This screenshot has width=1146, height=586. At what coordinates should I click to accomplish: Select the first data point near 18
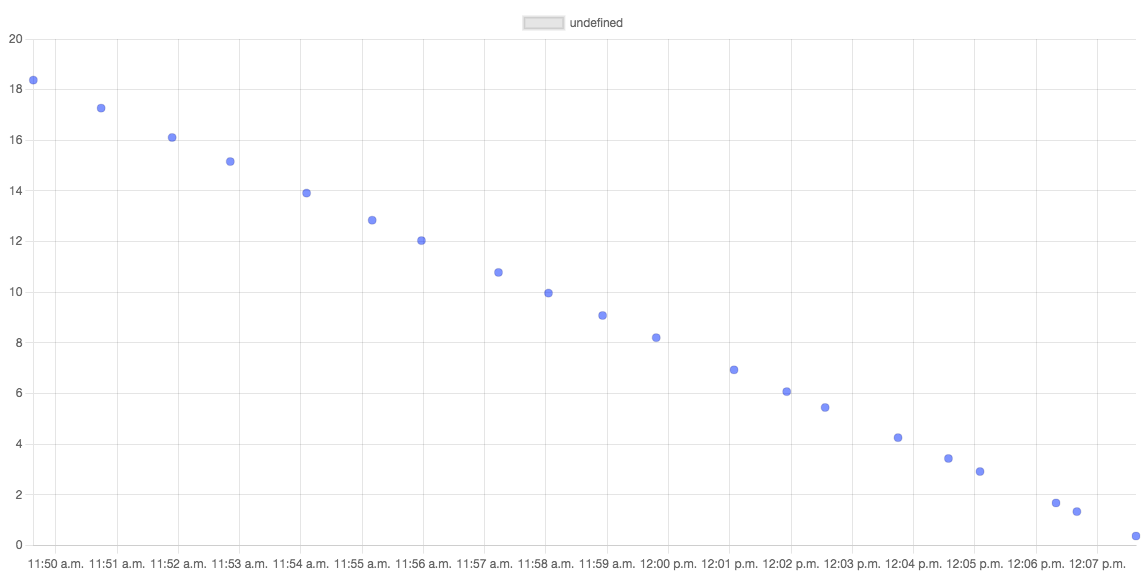coord(33,80)
